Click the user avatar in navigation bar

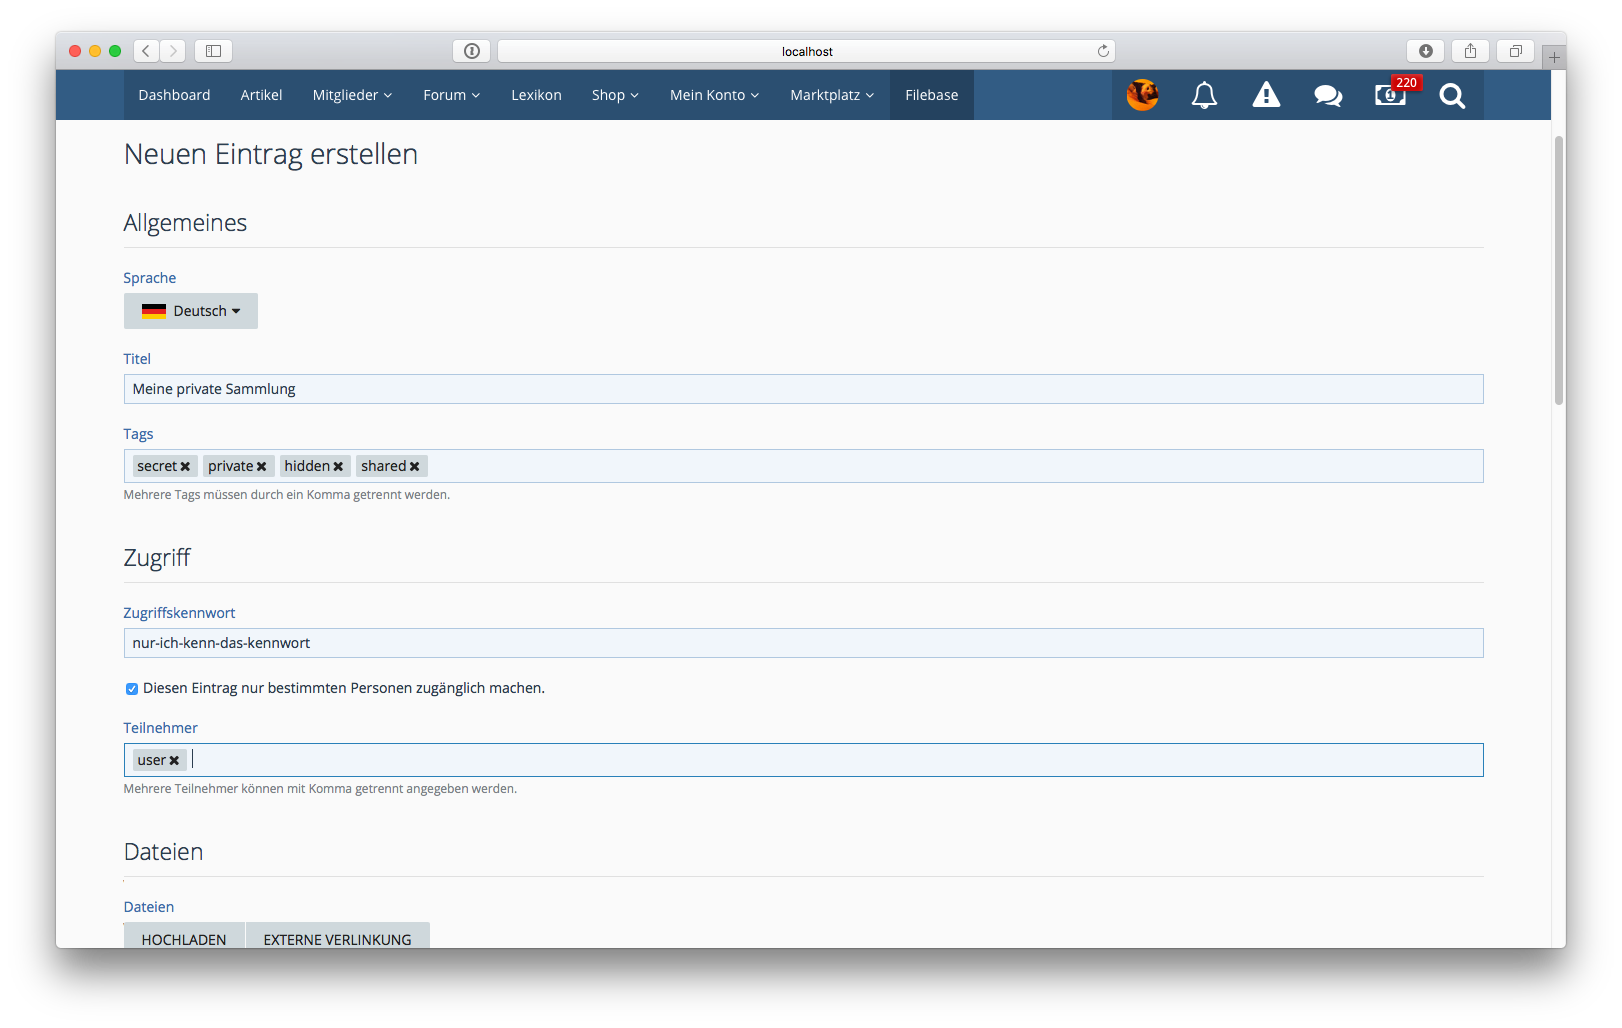coord(1142,95)
